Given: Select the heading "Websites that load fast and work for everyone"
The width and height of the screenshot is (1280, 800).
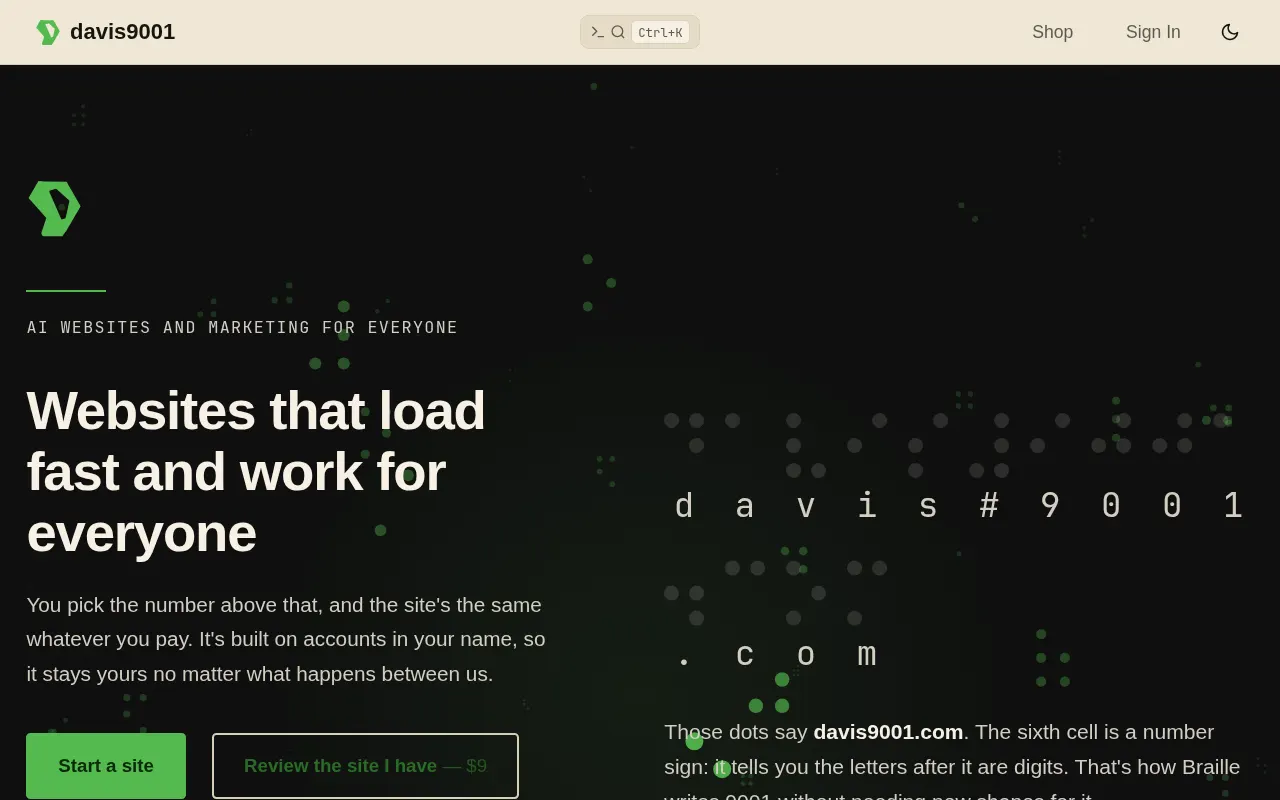Looking at the screenshot, I should point(256,471).
